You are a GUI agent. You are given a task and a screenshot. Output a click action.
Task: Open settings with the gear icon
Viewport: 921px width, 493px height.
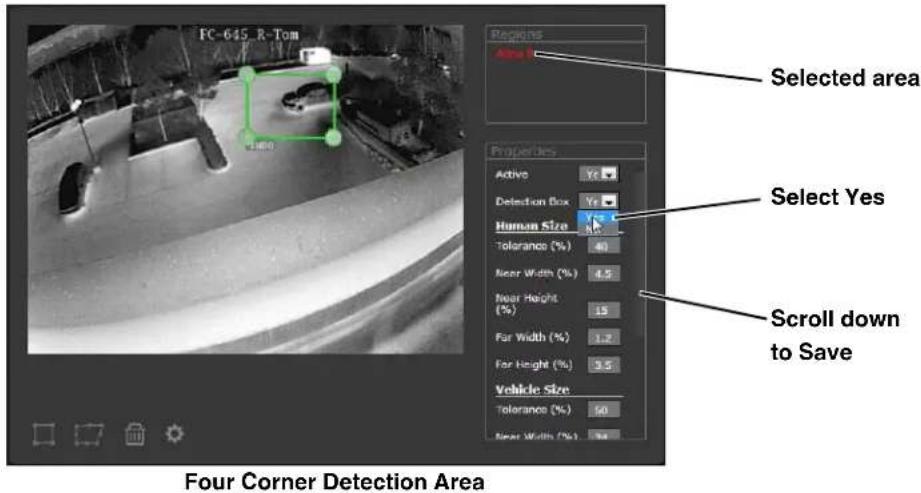coord(174,434)
